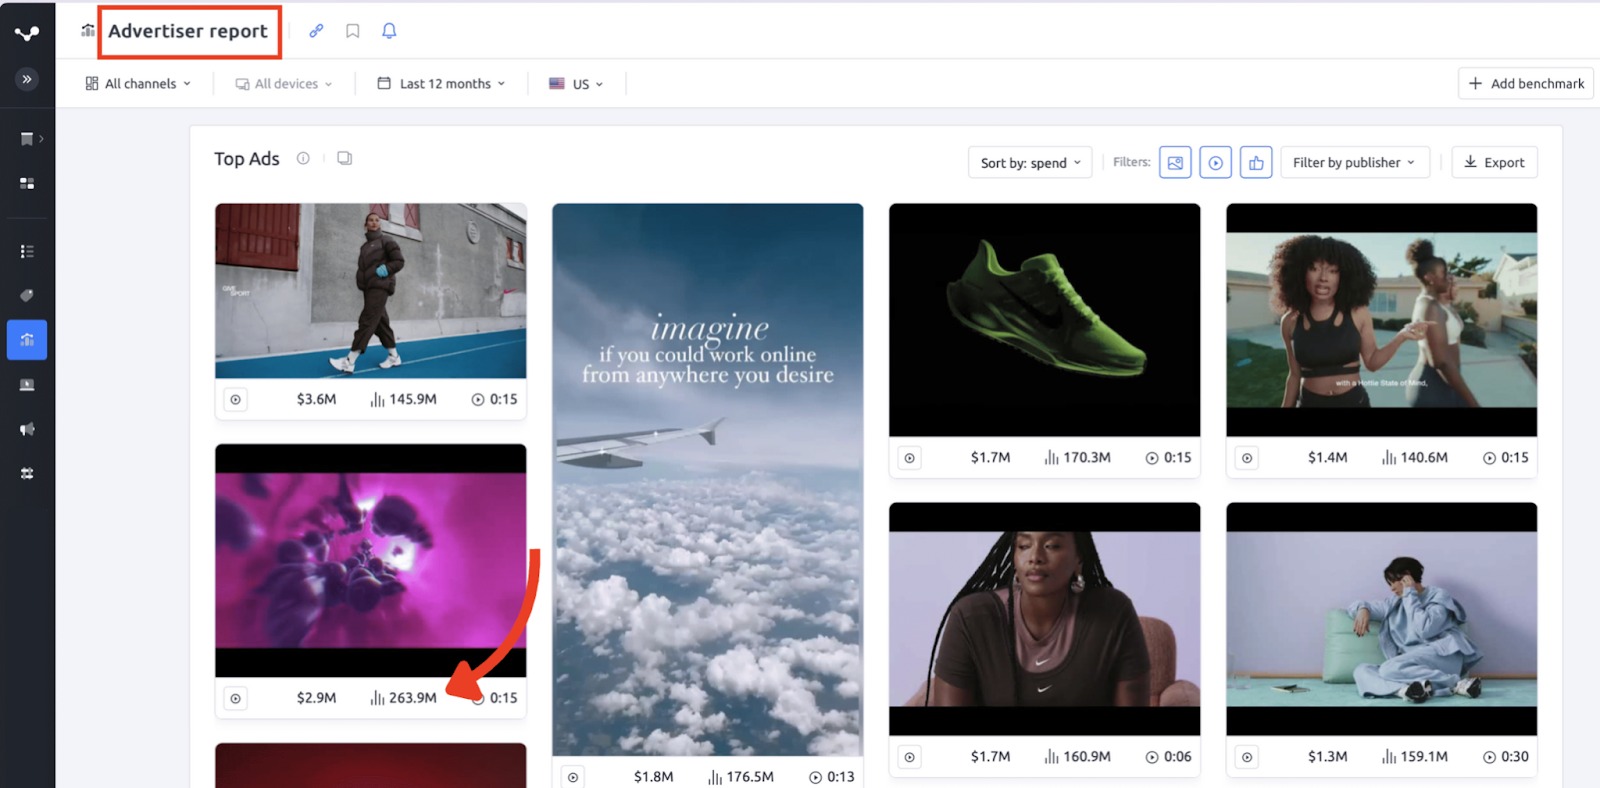
Task: Expand the Last 12 months date dropdown
Action: tap(441, 84)
